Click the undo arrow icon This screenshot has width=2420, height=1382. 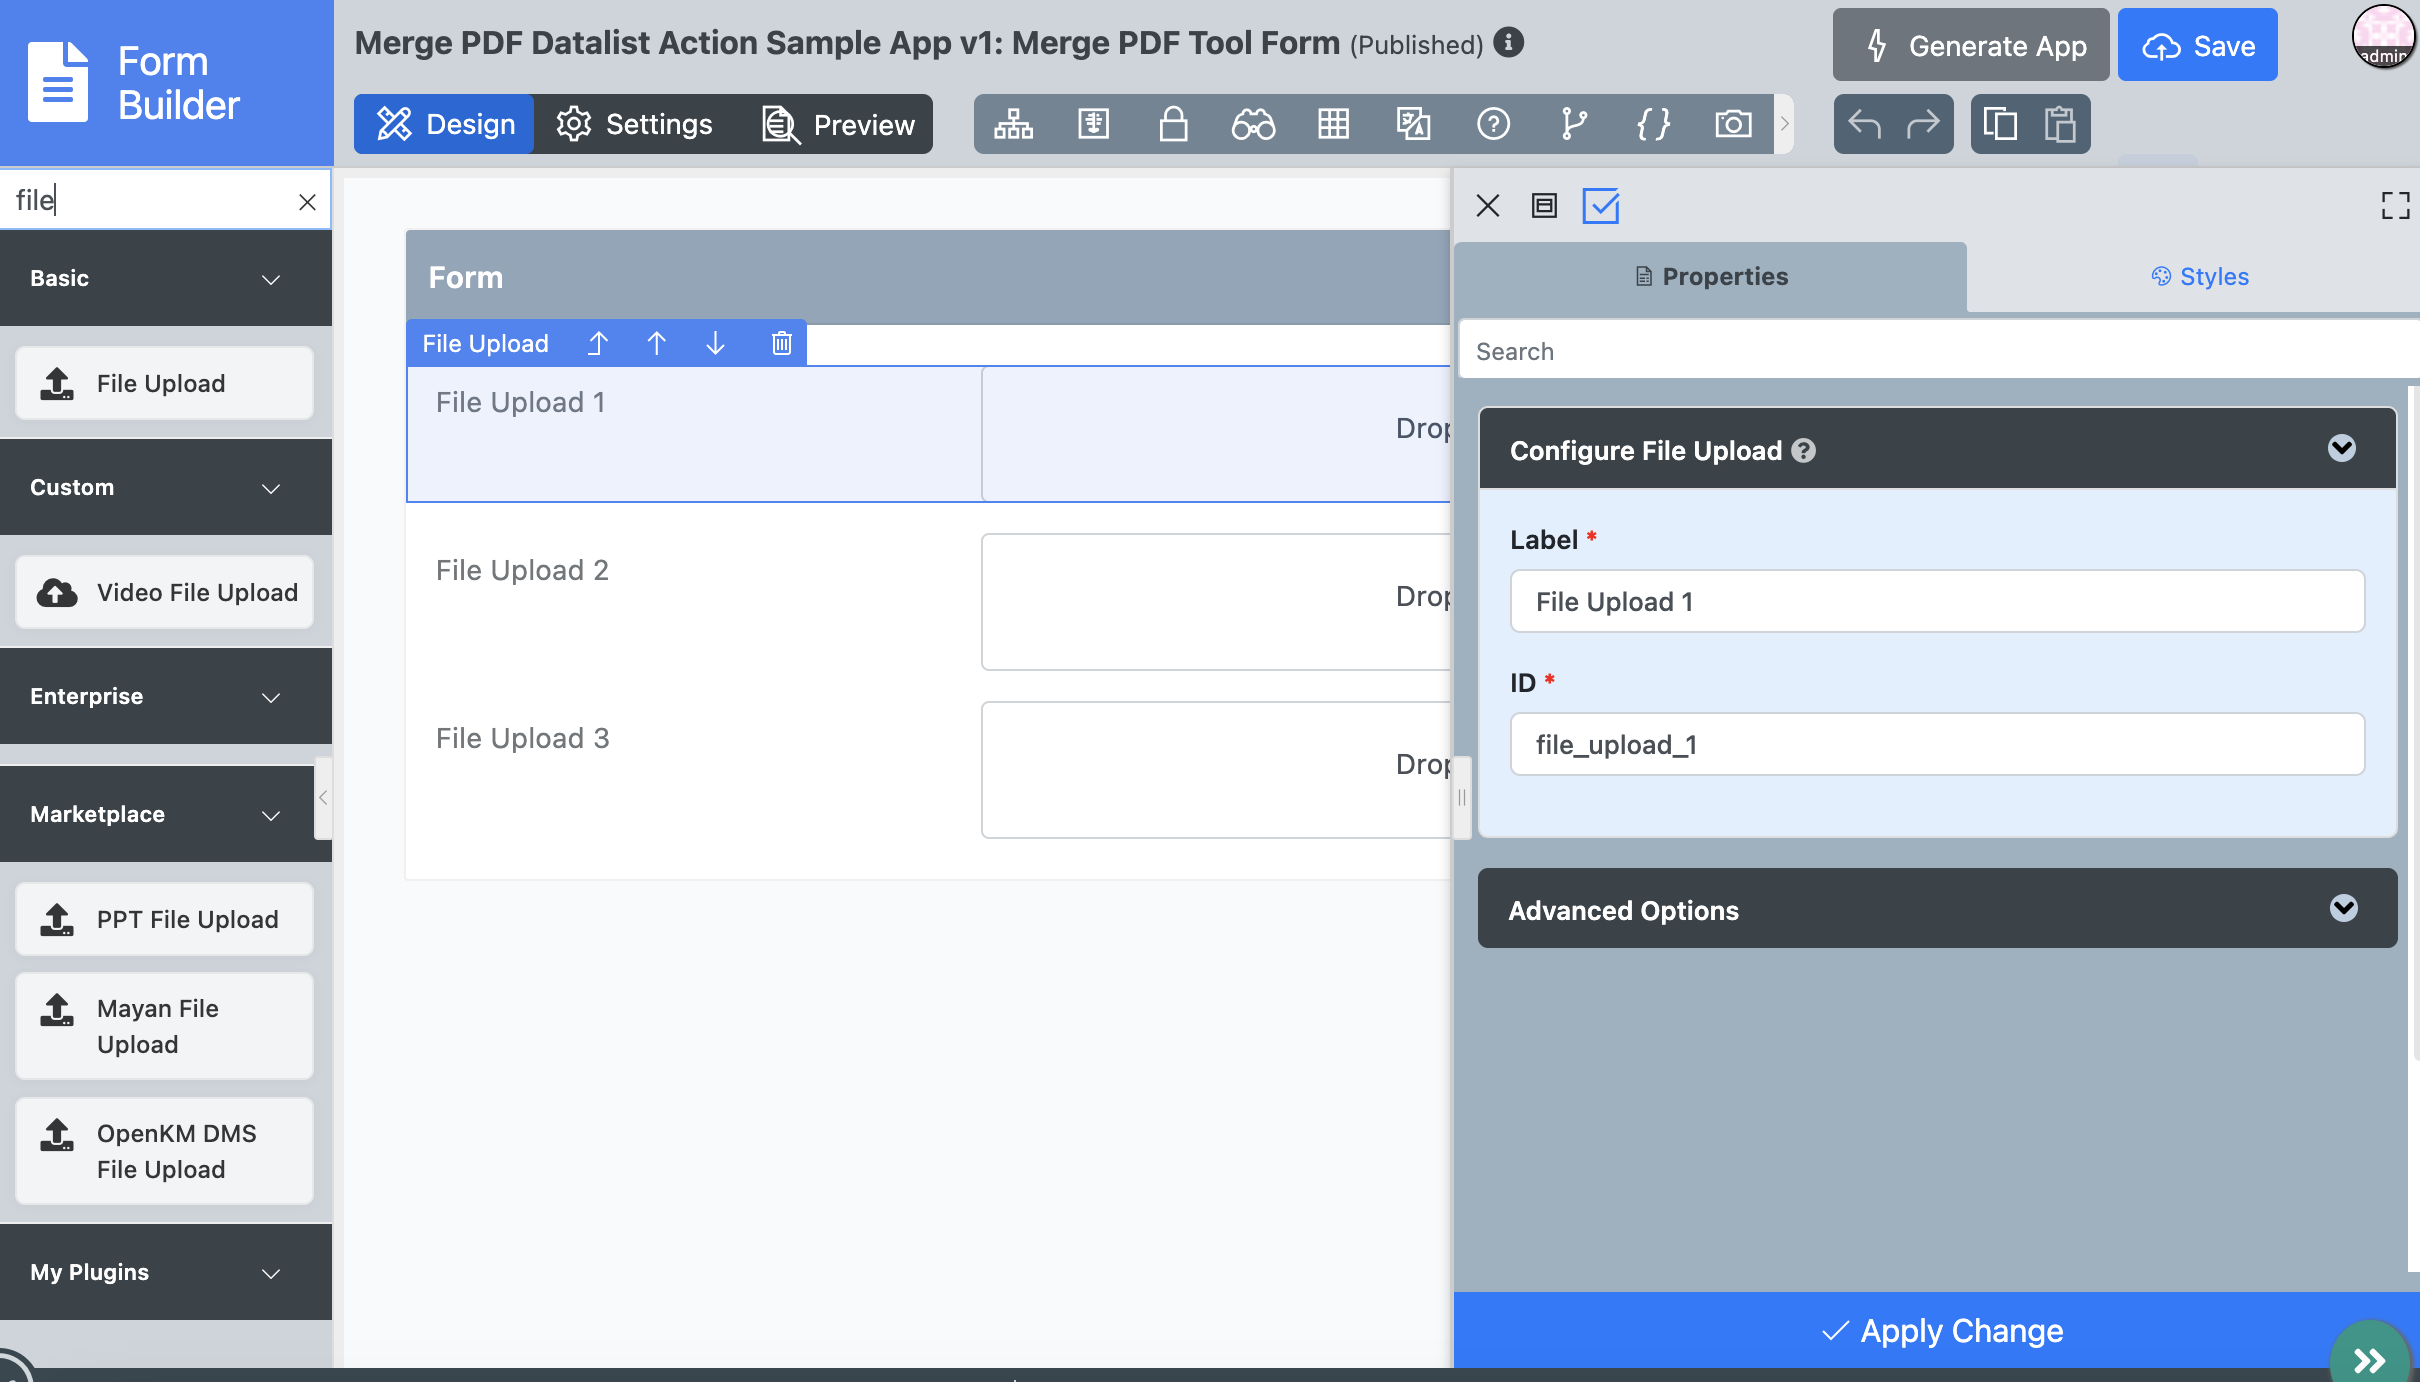[x=1864, y=124]
